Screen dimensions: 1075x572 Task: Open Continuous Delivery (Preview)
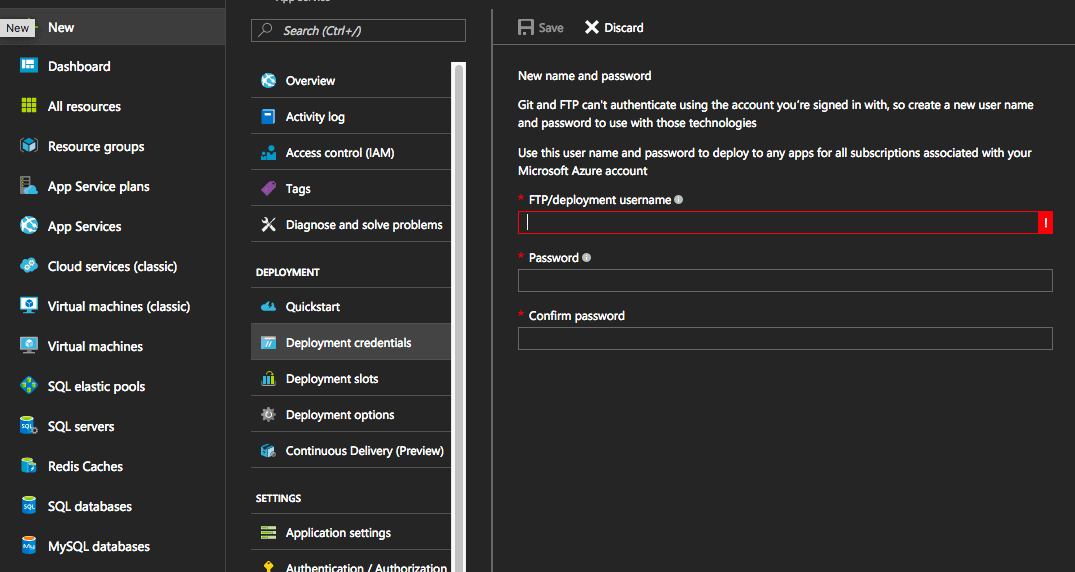(351, 451)
